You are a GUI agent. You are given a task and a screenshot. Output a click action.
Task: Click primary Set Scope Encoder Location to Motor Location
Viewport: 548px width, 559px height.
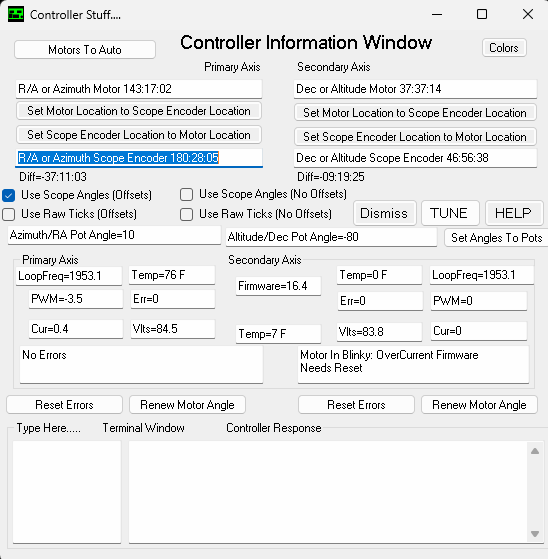(139, 135)
